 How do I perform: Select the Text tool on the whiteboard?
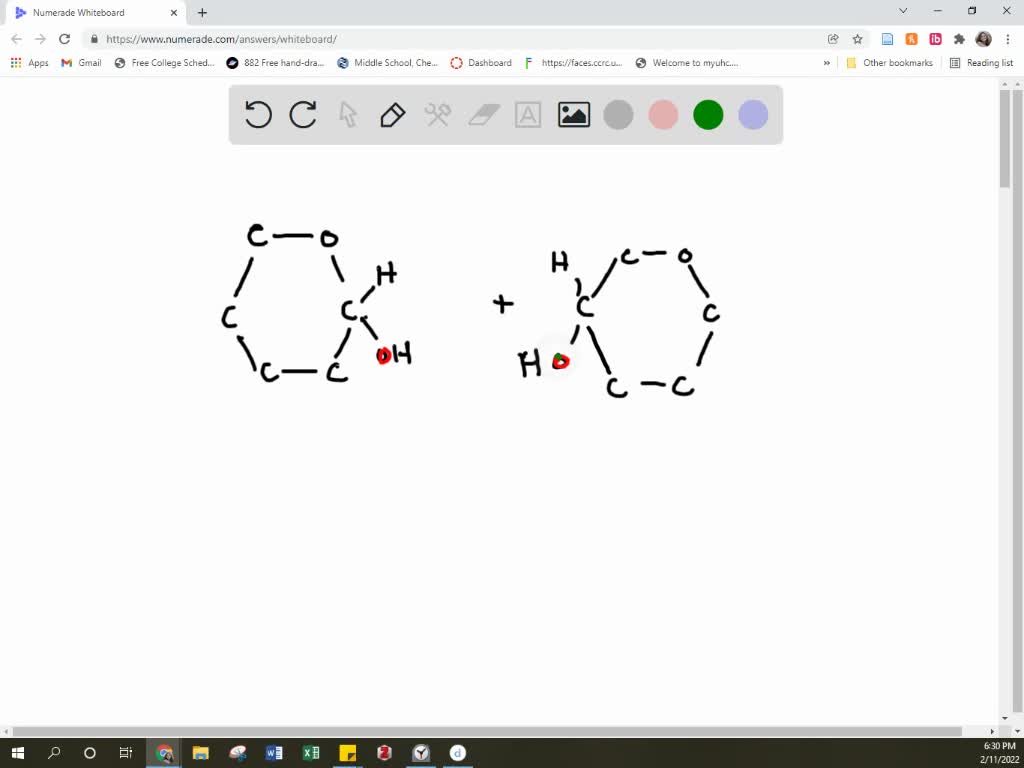527,114
